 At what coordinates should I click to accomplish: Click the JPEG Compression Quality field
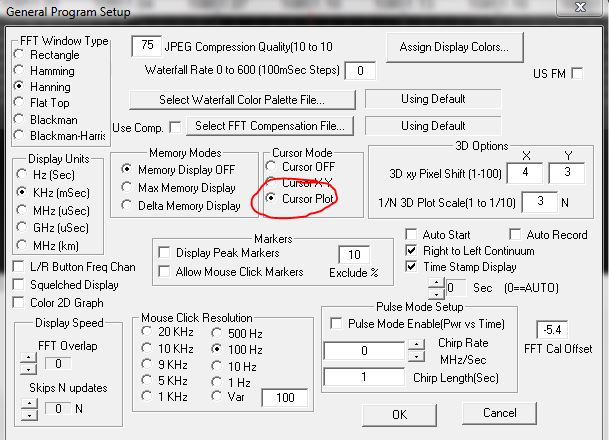coord(147,45)
